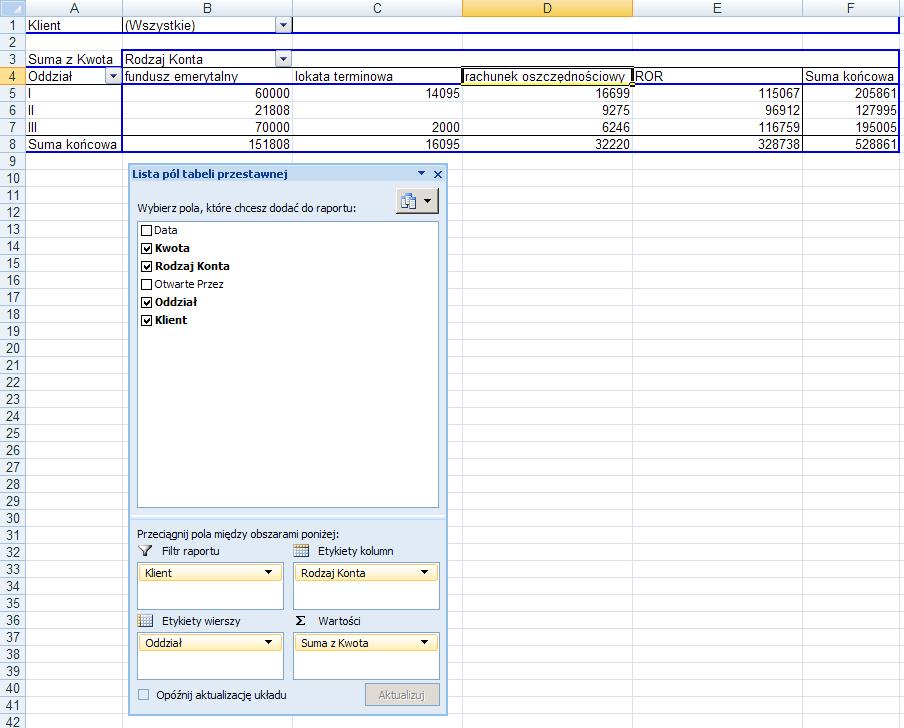The height and width of the screenshot is (728, 904).
Task: Select total cell 32220
Action: click(x=547, y=144)
